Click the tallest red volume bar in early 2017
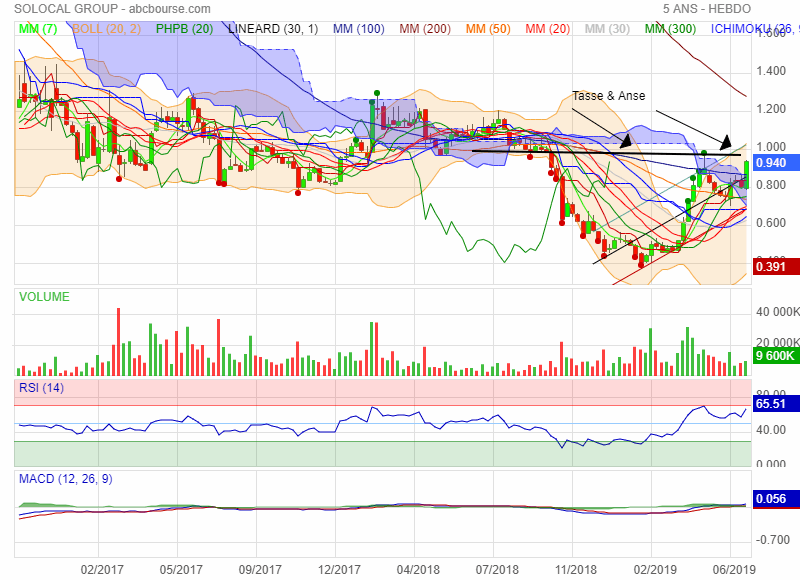800x580 pixels. point(118,342)
